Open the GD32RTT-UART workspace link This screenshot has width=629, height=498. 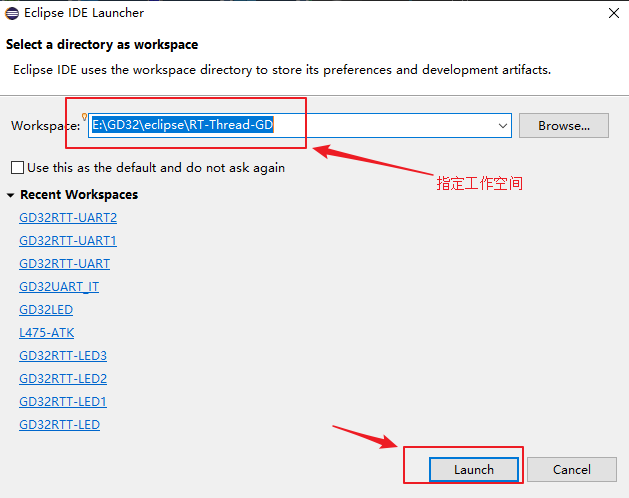(x=64, y=264)
